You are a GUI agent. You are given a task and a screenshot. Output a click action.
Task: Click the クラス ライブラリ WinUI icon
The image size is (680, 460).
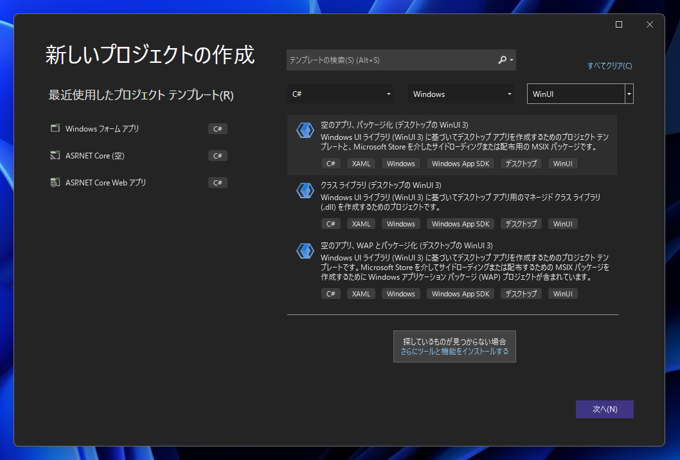(305, 190)
